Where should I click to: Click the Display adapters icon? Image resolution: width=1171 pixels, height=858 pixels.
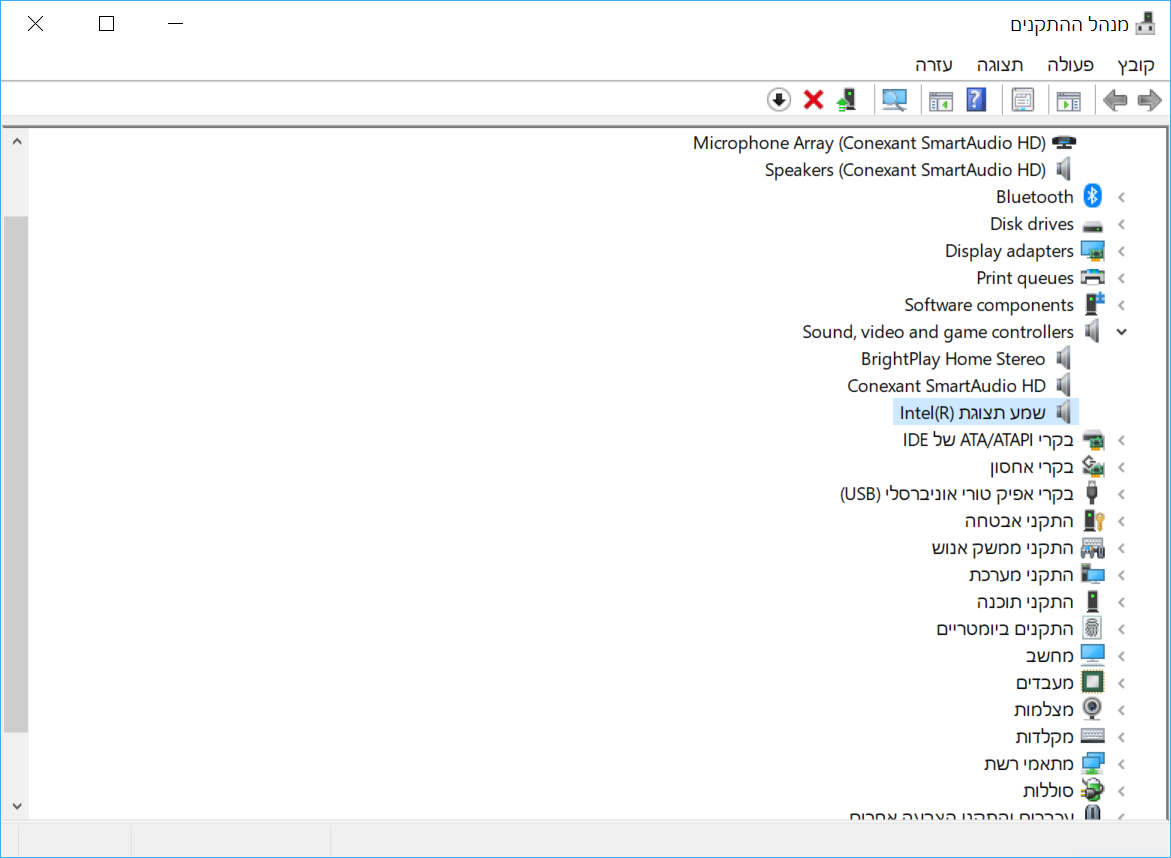pos(1093,251)
